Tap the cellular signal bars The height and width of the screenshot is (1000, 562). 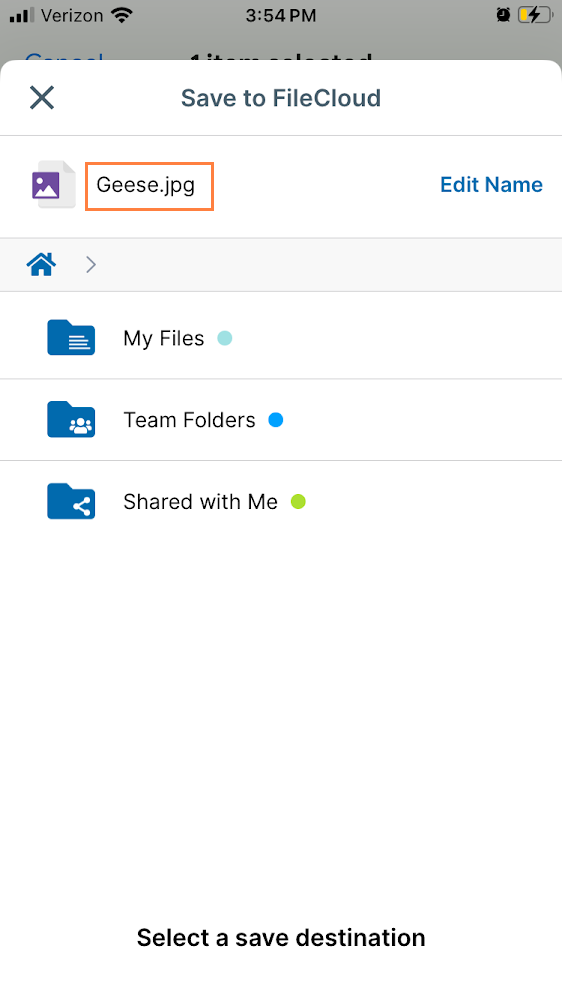(22, 15)
